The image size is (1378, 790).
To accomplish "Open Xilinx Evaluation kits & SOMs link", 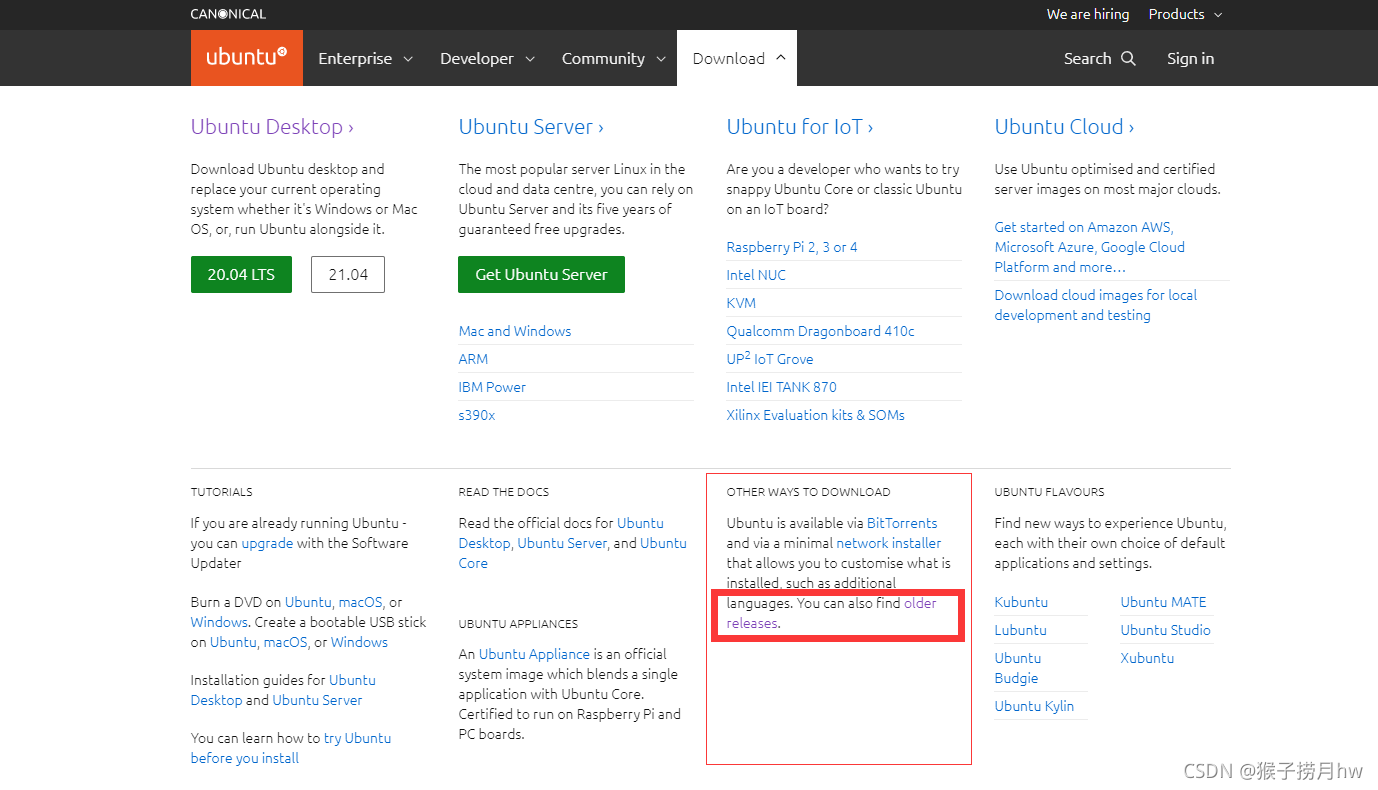I will click(x=815, y=415).
